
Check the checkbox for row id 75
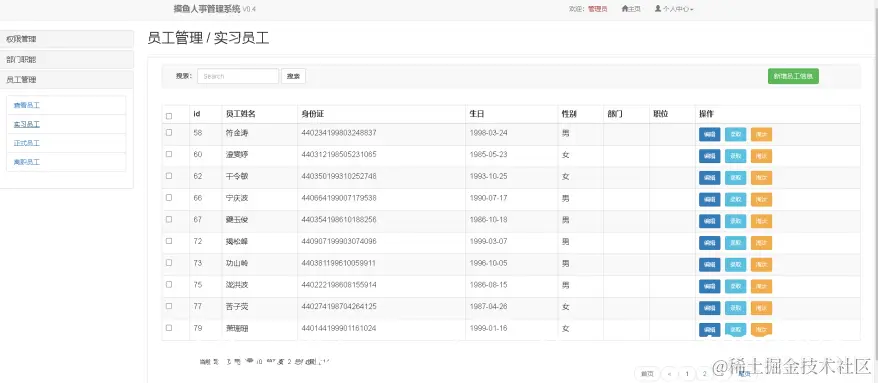(x=169, y=284)
